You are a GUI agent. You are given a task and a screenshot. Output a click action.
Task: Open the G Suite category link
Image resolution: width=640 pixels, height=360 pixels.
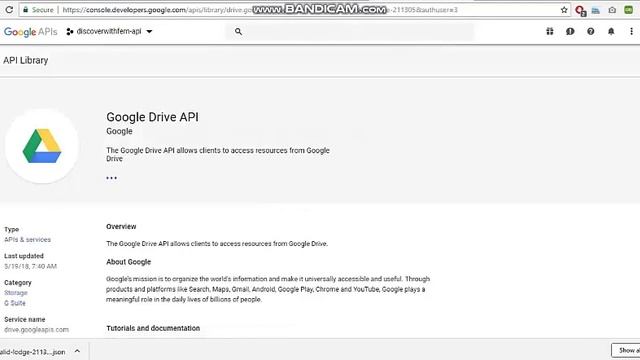coord(15,303)
